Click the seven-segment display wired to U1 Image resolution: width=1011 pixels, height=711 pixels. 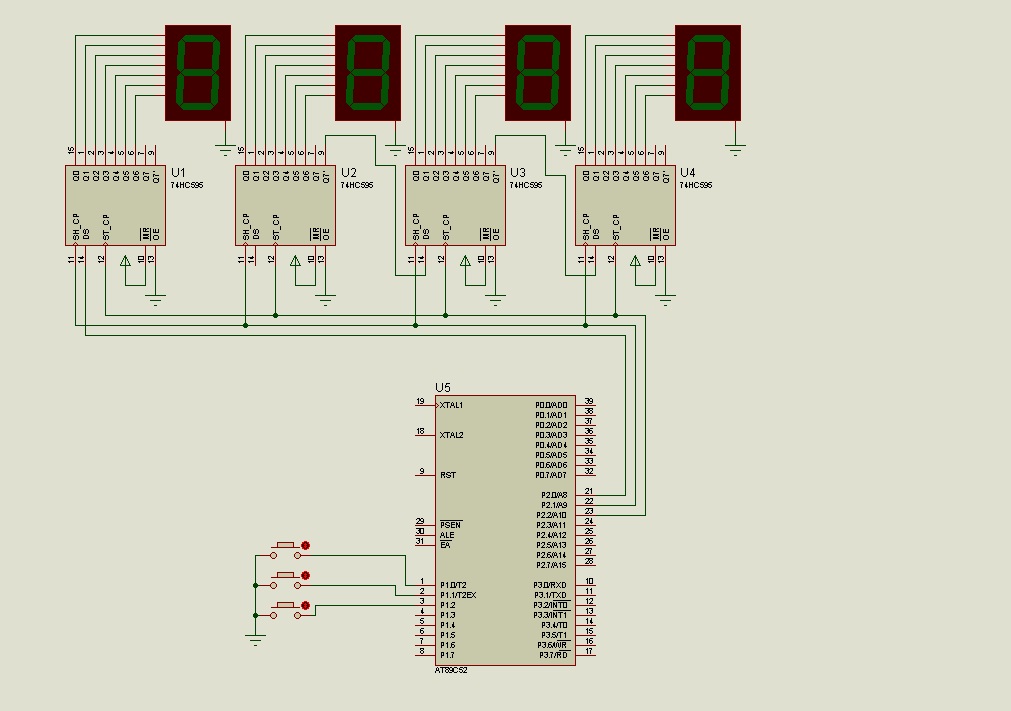coord(198,73)
